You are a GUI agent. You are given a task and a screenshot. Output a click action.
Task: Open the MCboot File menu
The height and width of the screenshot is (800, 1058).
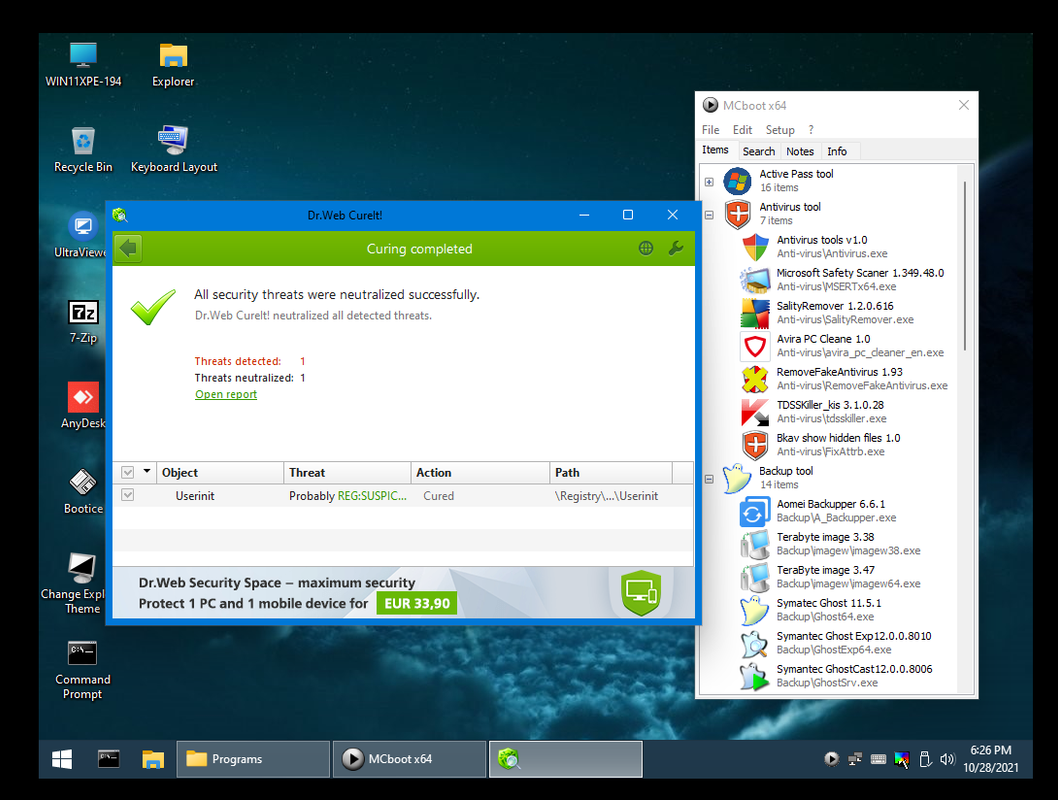[711, 130]
